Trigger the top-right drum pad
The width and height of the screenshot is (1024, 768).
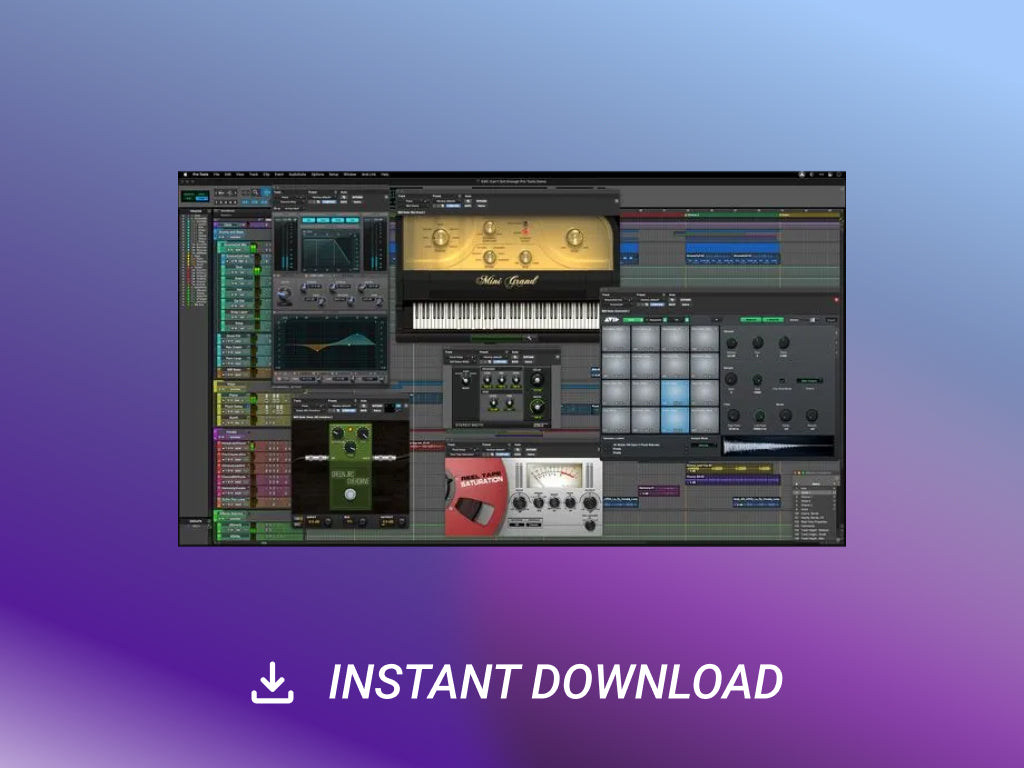704,339
